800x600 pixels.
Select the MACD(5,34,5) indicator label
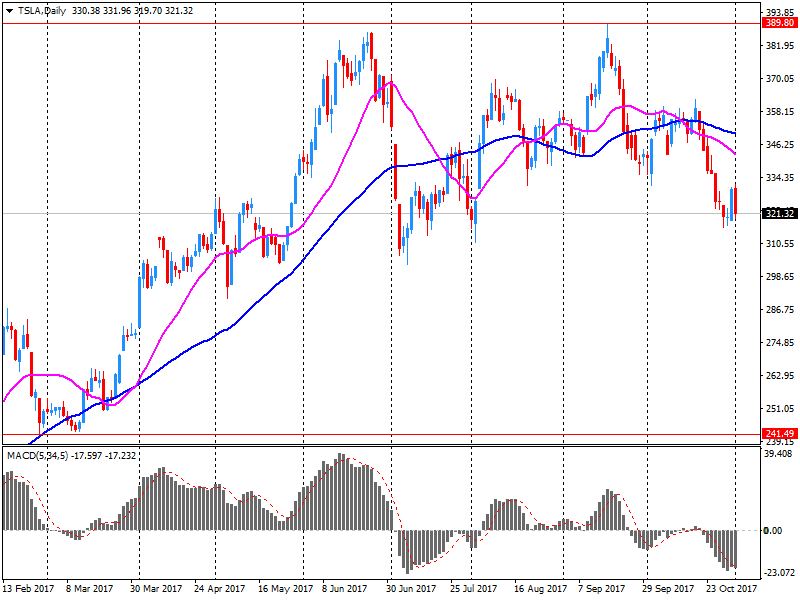click(x=37, y=455)
